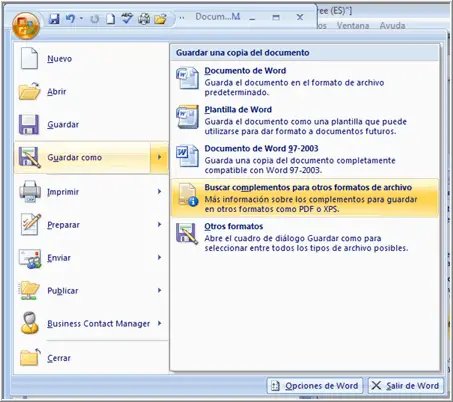
Task: Expand the Business Contact Manager submenu arrow
Action: tap(160, 323)
